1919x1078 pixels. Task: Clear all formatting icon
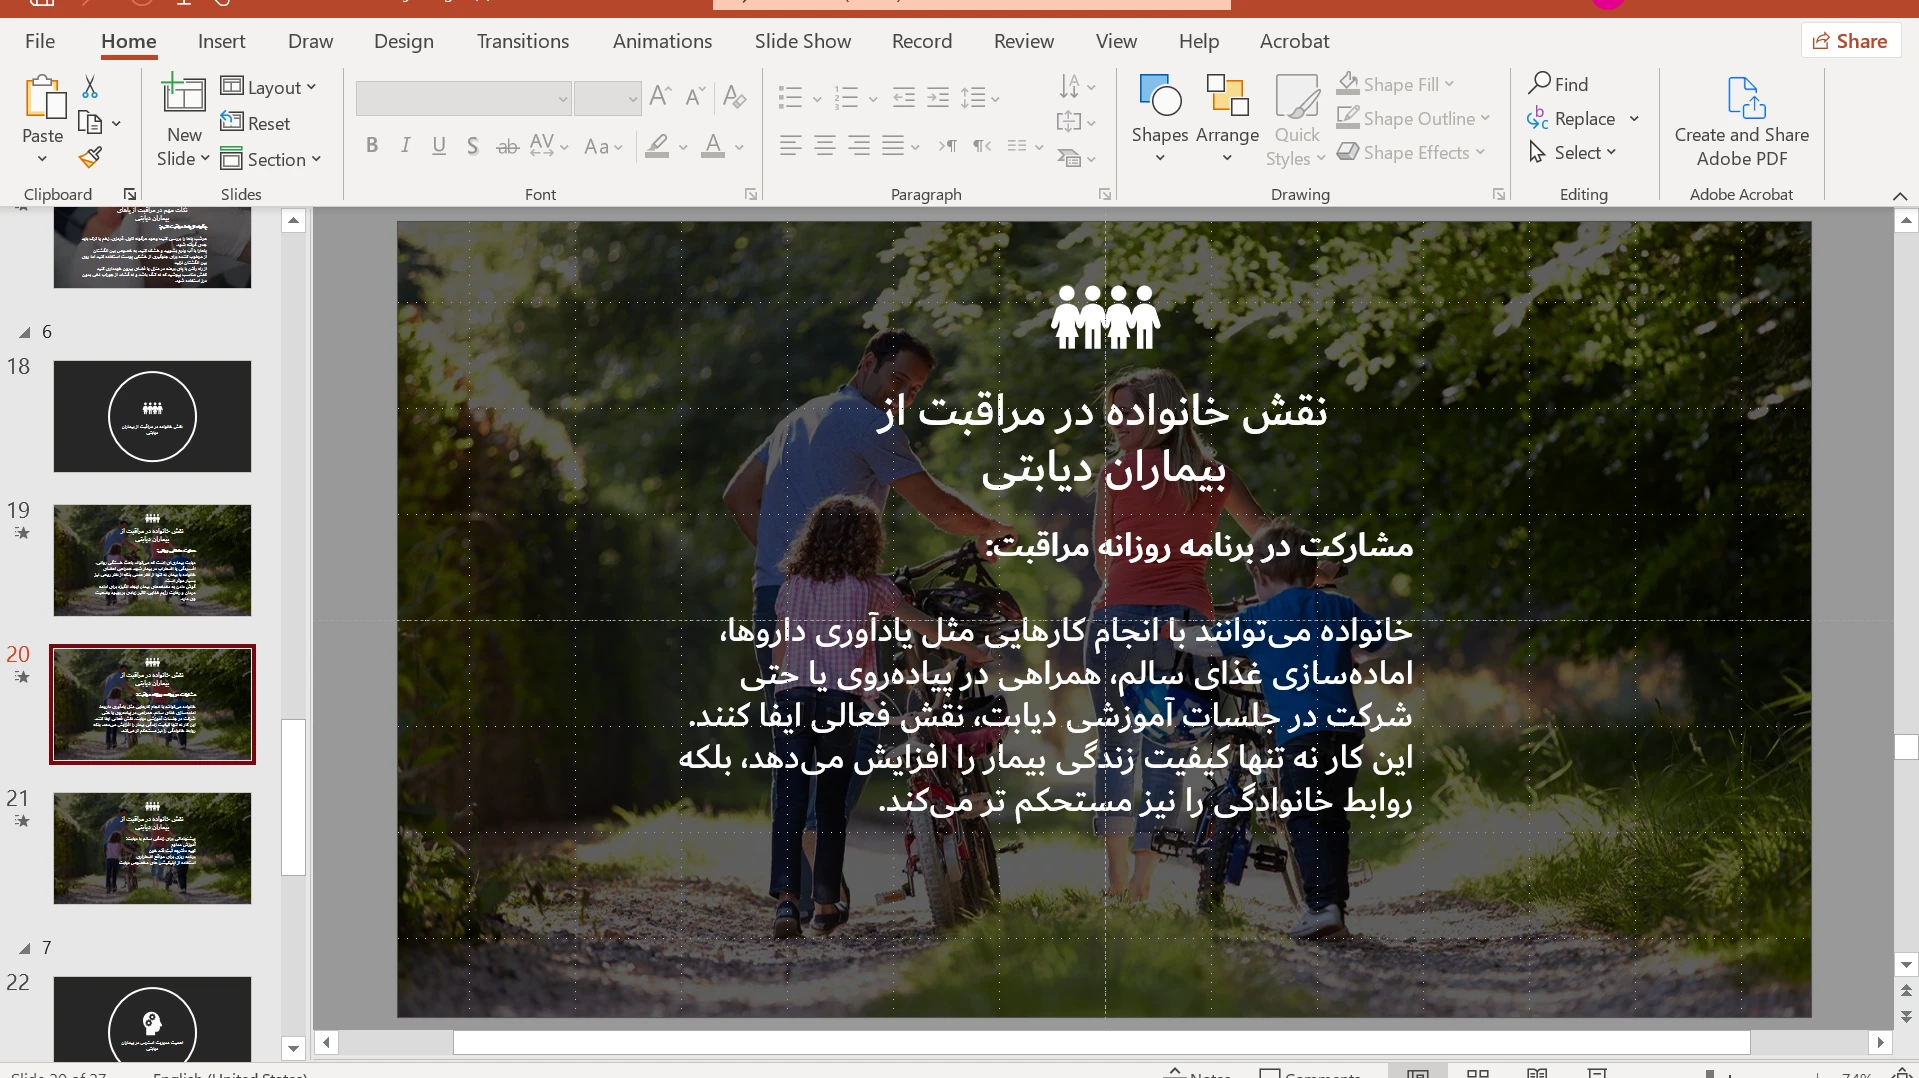[735, 96]
